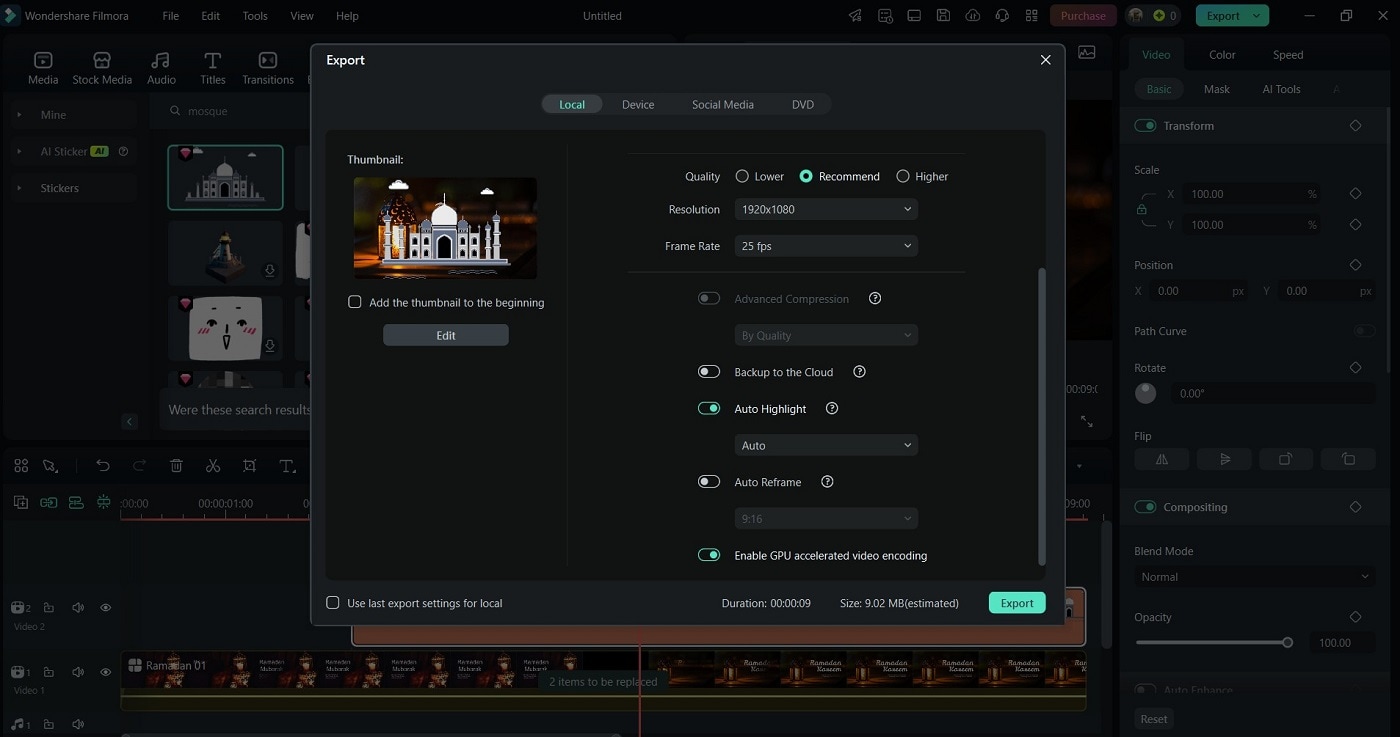The image size is (1400, 737).
Task: Toggle the timeline snapping icon
Action: point(104,503)
